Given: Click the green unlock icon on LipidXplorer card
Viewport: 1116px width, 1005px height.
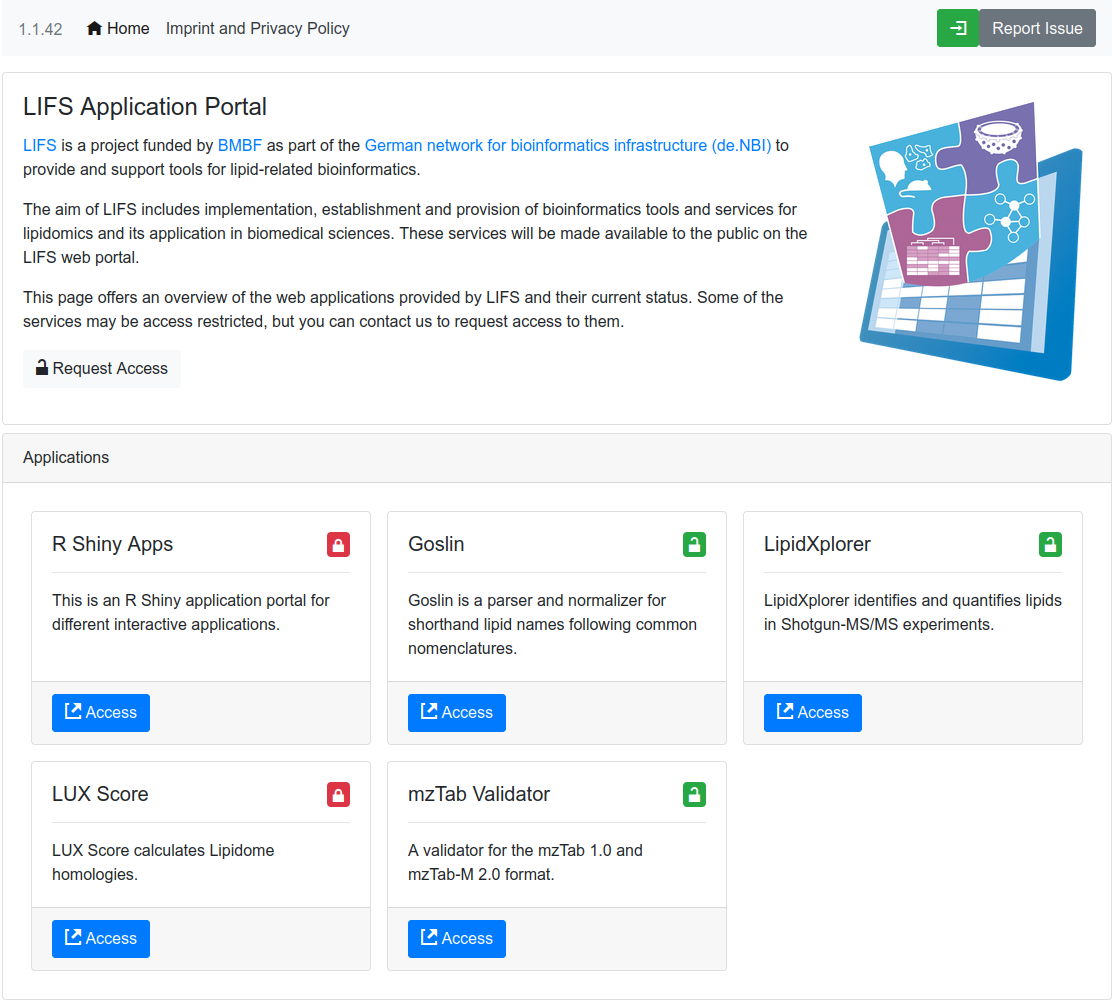Looking at the screenshot, I should point(1050,544).
